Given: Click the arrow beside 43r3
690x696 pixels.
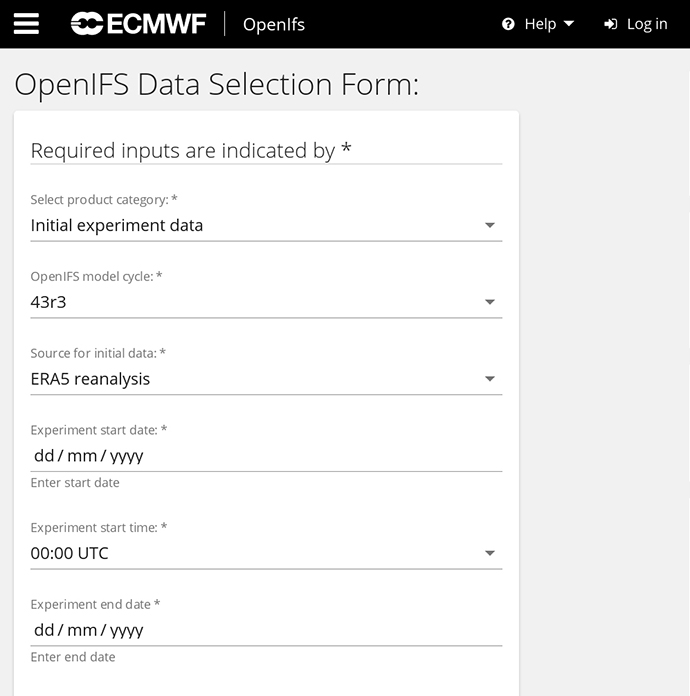Looking at the screenshot, I should pos(490,302).
